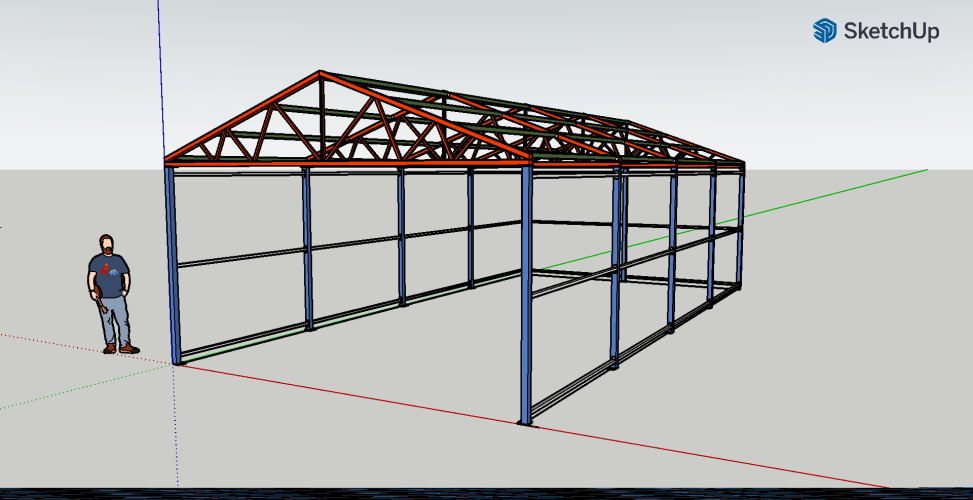Select the front-left corner blue column
Viewport: 973px width, 500px height.
[173, 265]
